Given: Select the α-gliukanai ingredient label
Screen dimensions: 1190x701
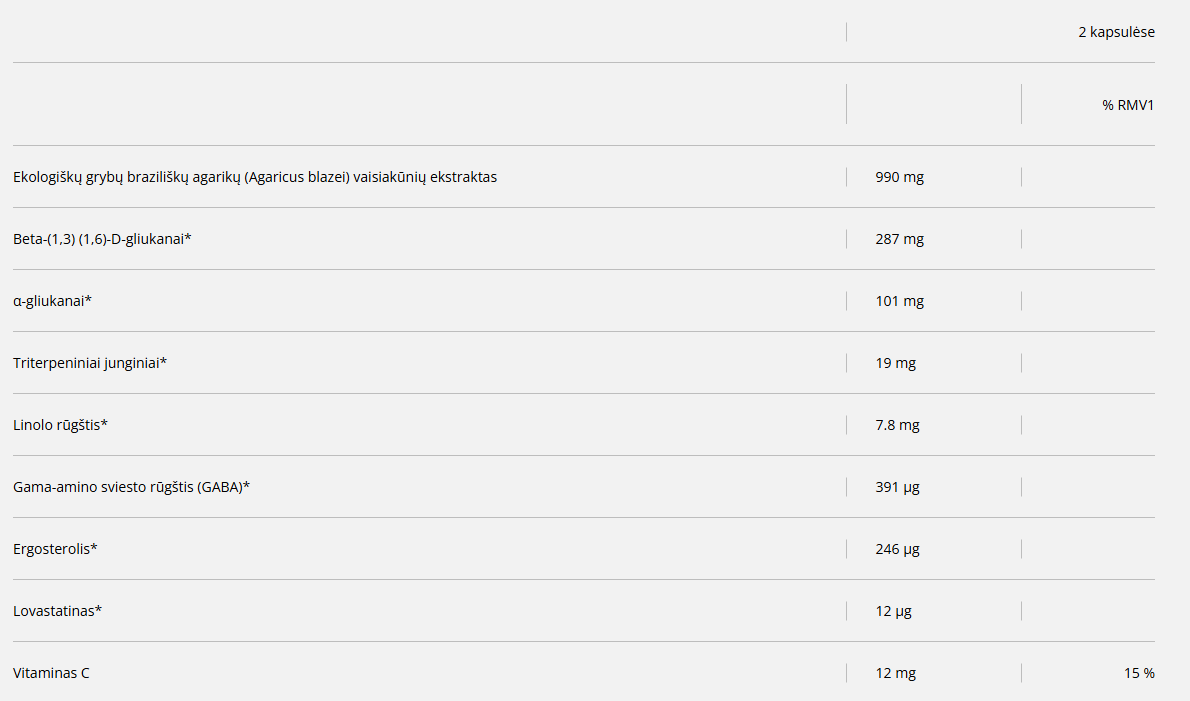Looking at the screenshot, I should tap(52, 301).
